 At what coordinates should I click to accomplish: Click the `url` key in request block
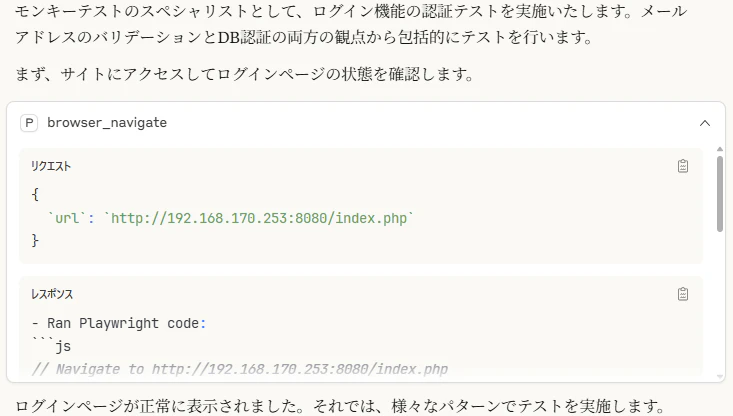coord(67,218)
